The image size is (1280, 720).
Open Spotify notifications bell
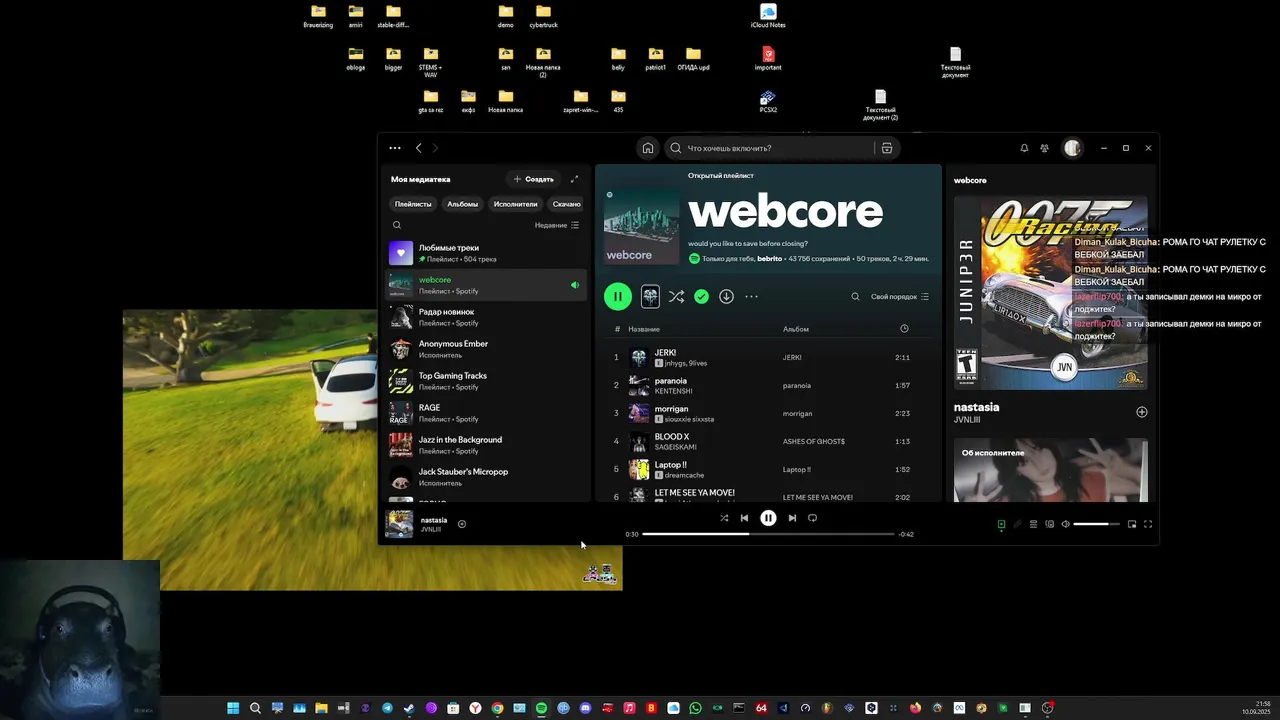[x=1024, y=148]
